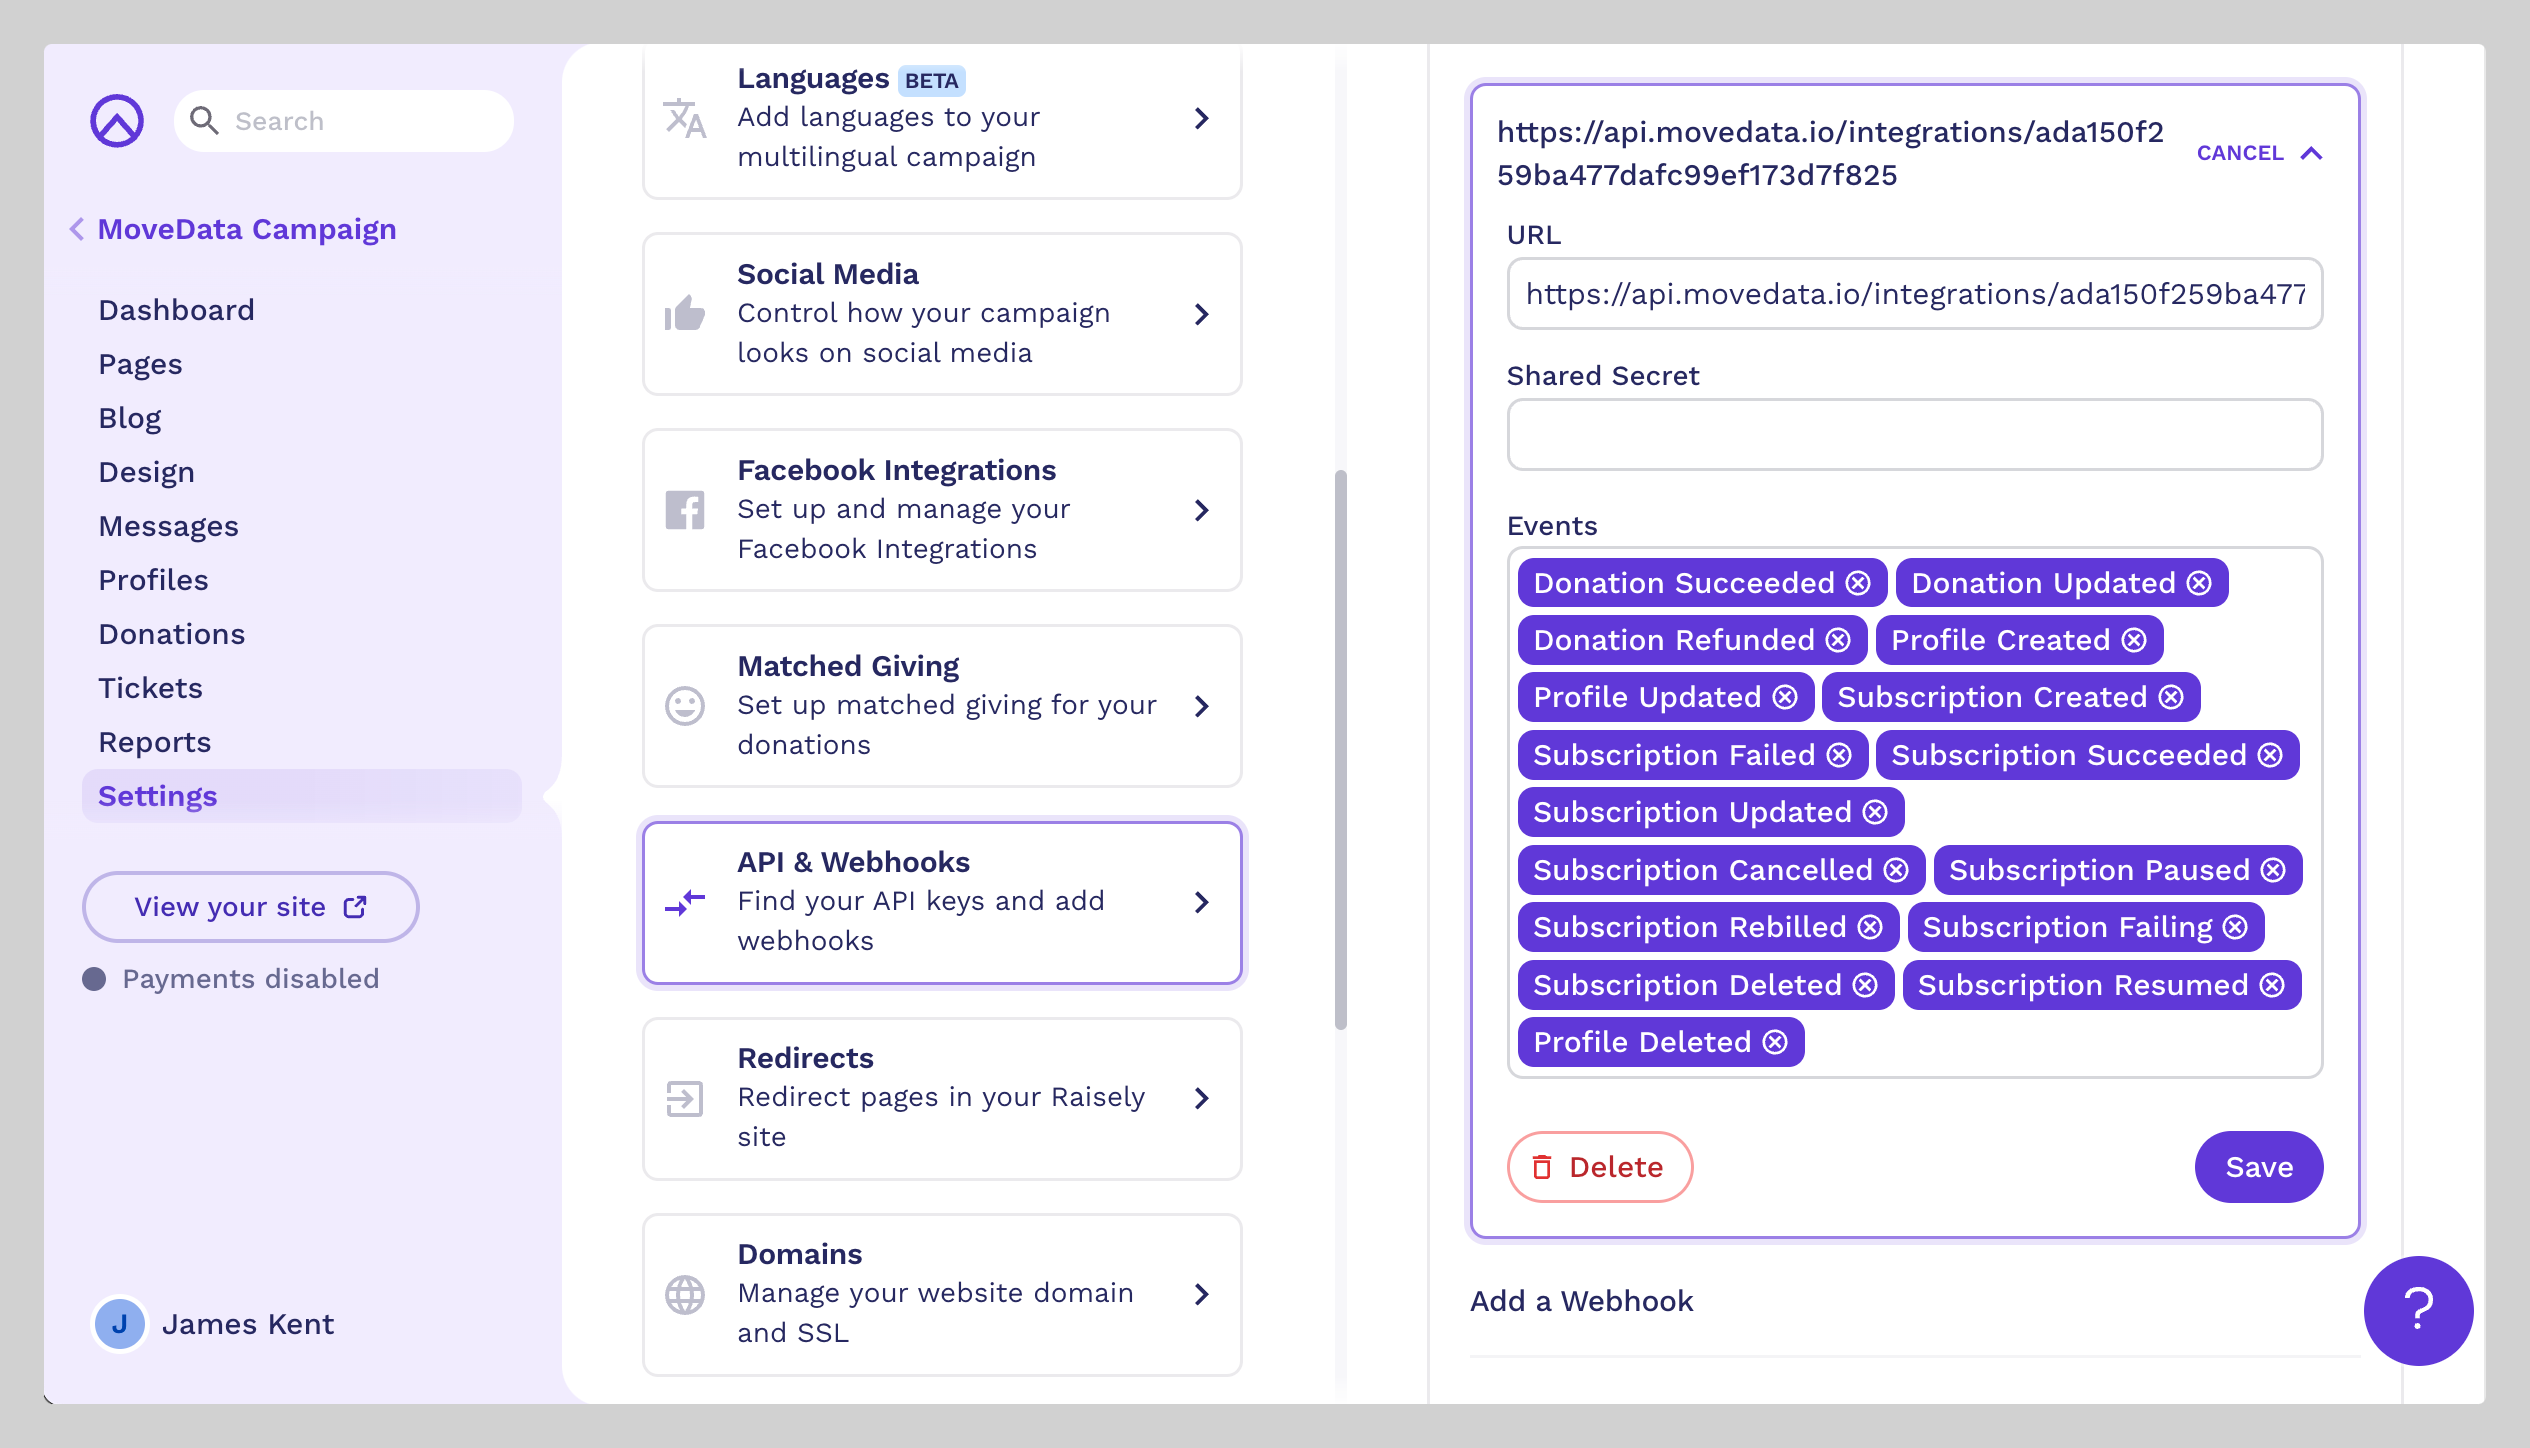2530x1448 pixels.
Task: Click the View your site button
Action: click(x=250, y=907)
